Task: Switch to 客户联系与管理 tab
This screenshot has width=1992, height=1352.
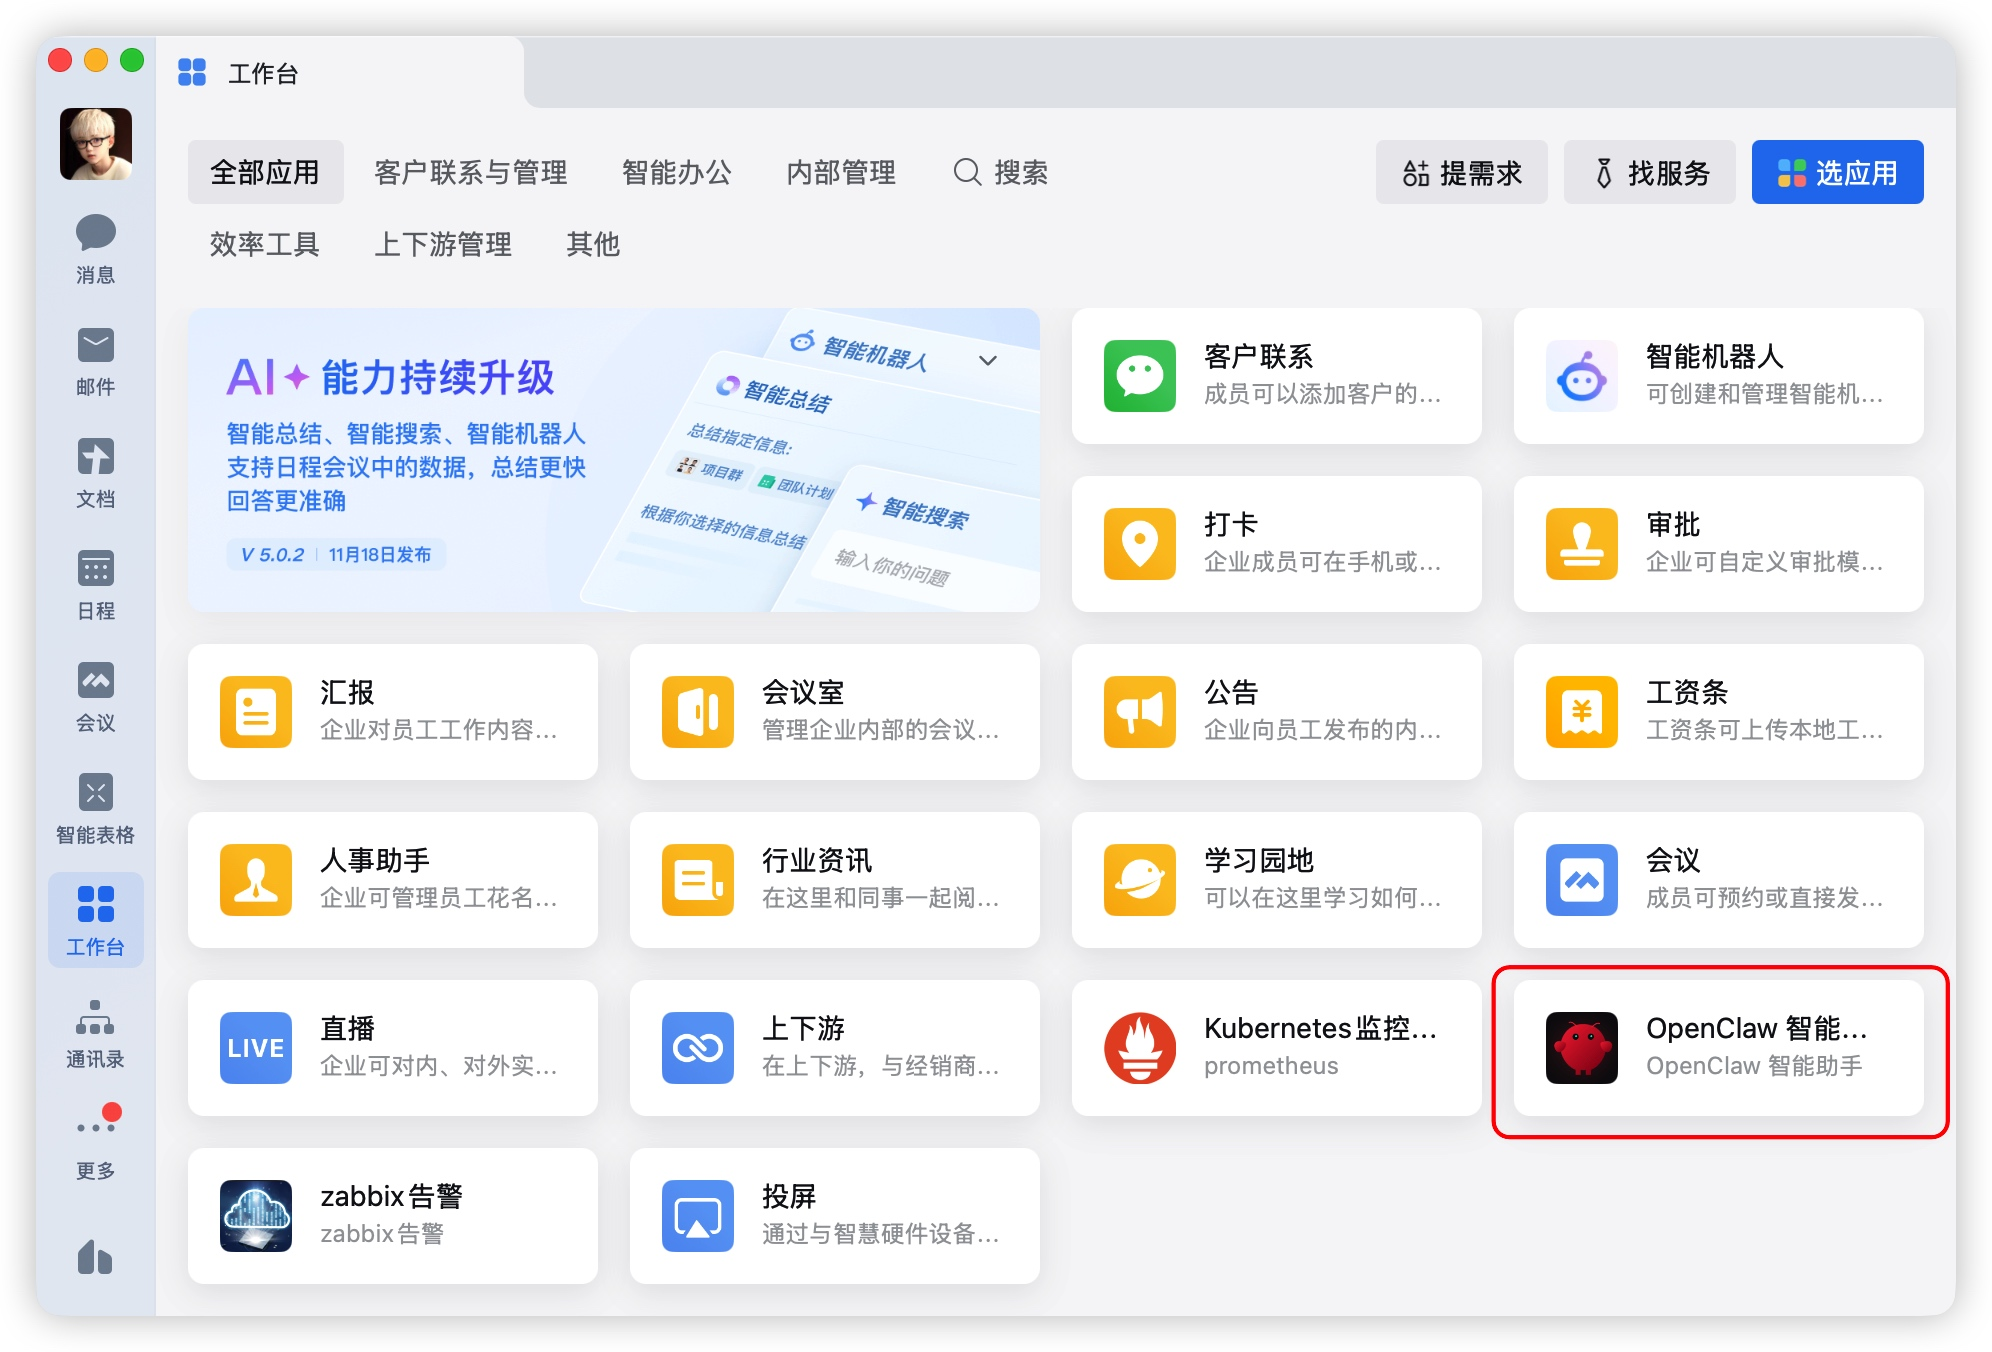Action: 470,172
